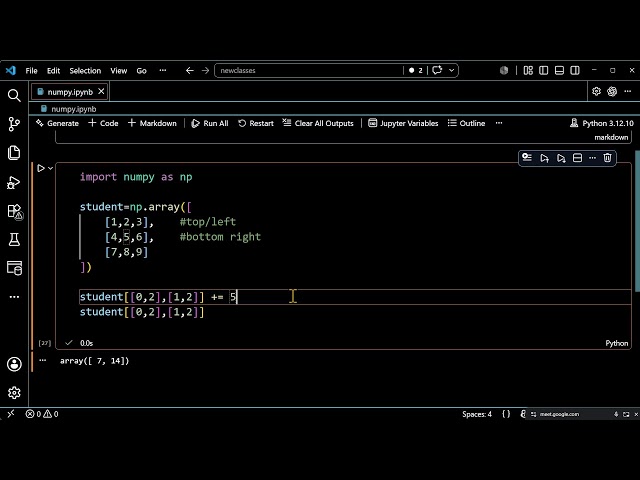This screenshot has height=480, width=640.
Task: Open the Manage gear at bottom left
Action: (x=14, y=393)
